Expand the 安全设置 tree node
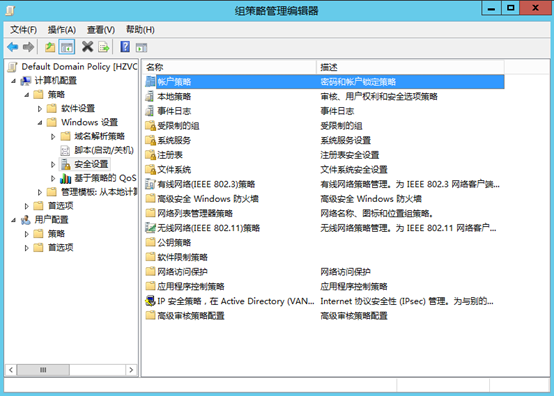This screenshot has width=554, height=396. pos(53,164)
